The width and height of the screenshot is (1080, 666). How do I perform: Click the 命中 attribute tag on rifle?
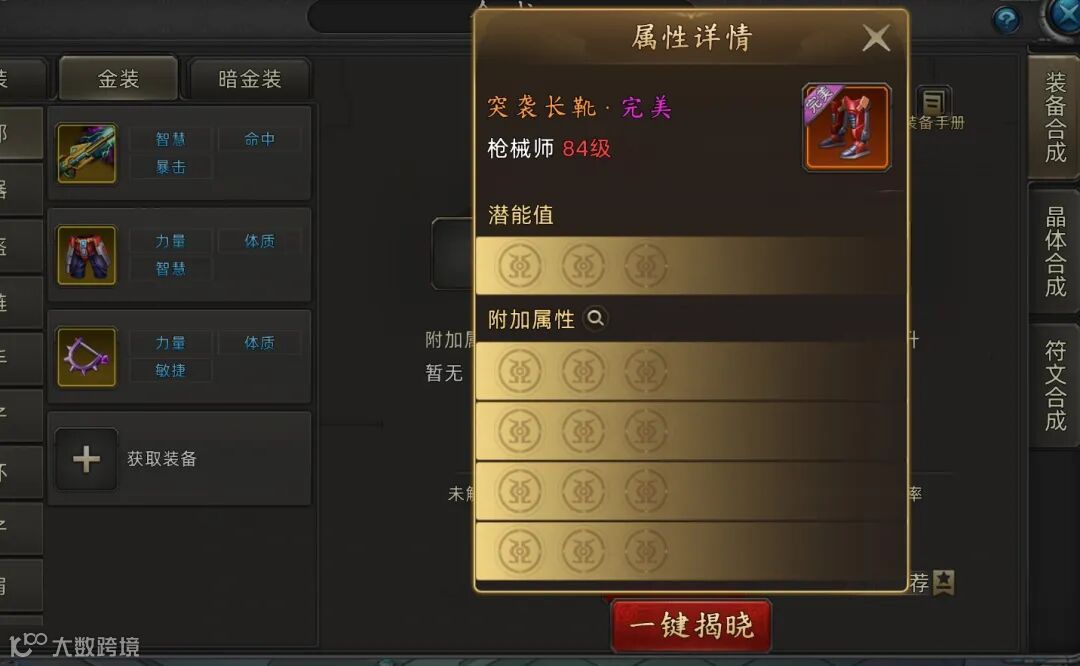(260, 139)
